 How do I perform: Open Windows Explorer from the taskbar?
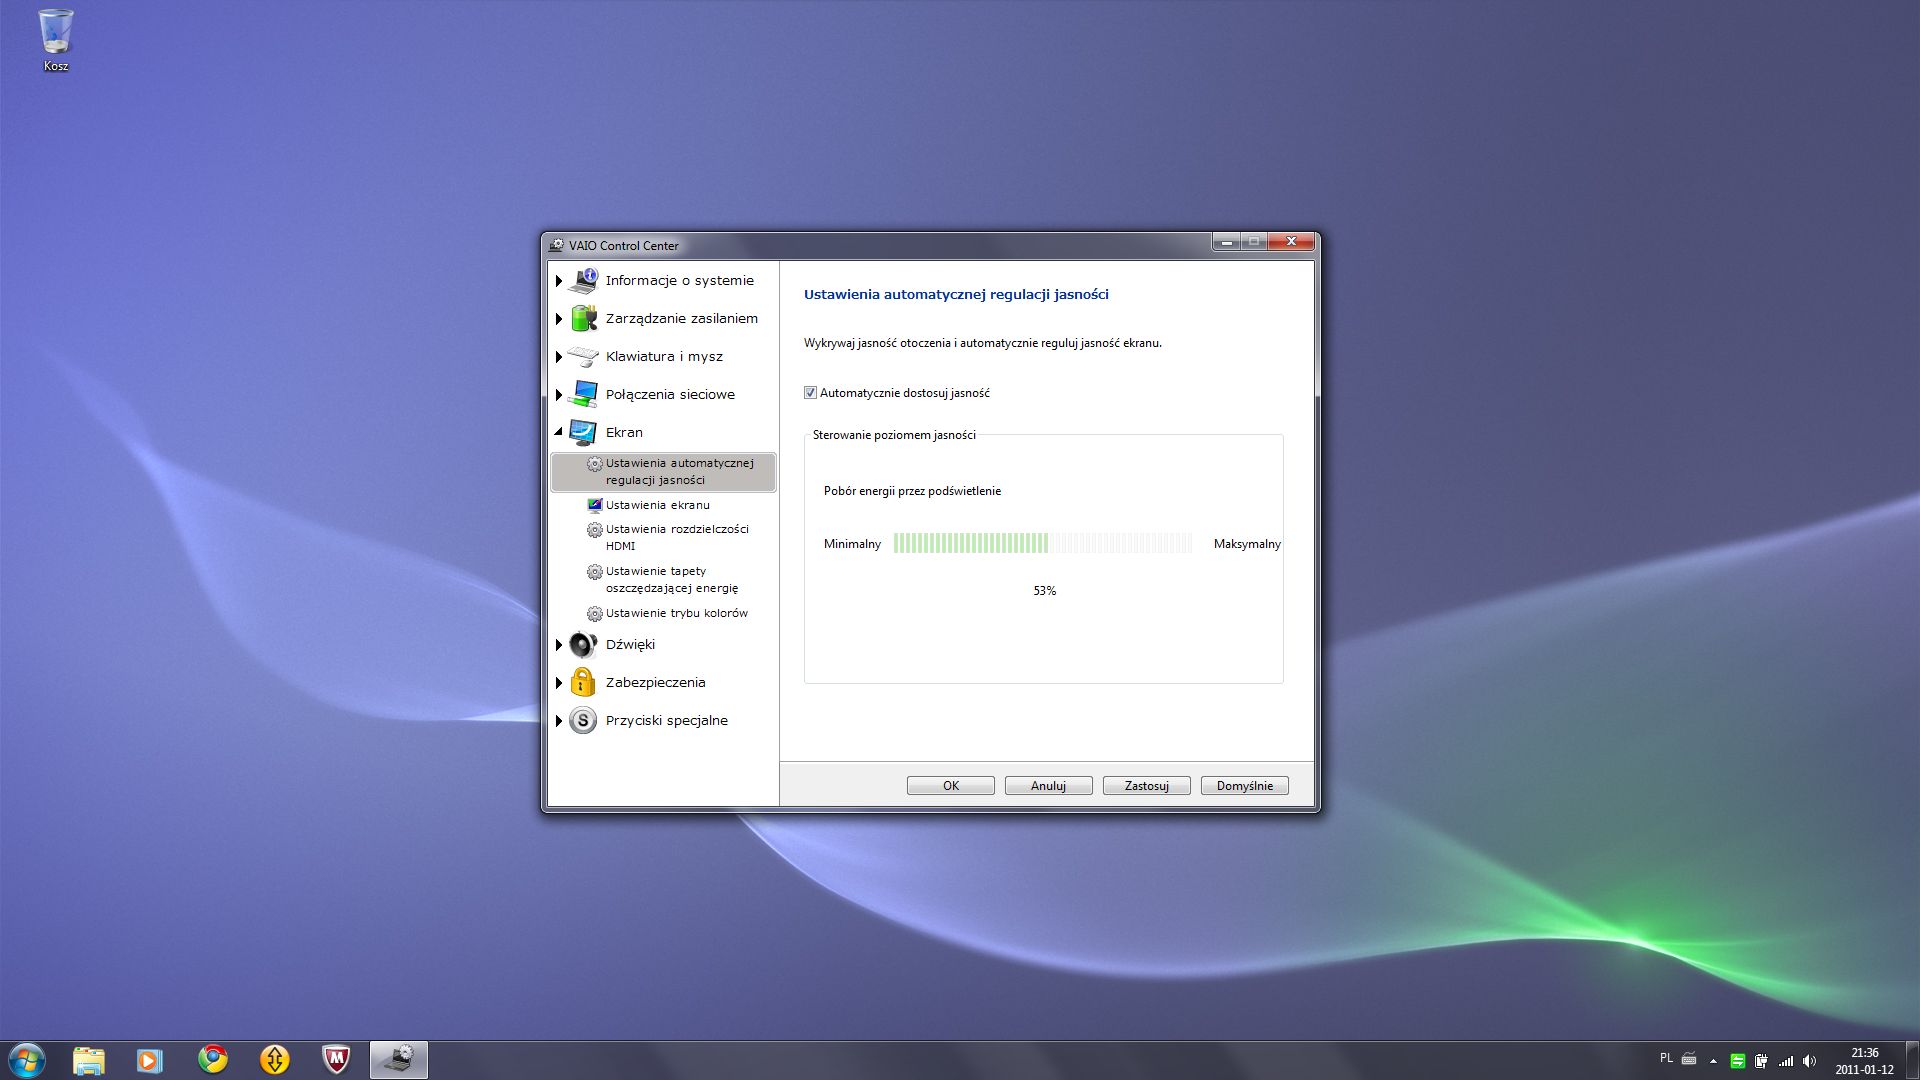click(89, 1060)
